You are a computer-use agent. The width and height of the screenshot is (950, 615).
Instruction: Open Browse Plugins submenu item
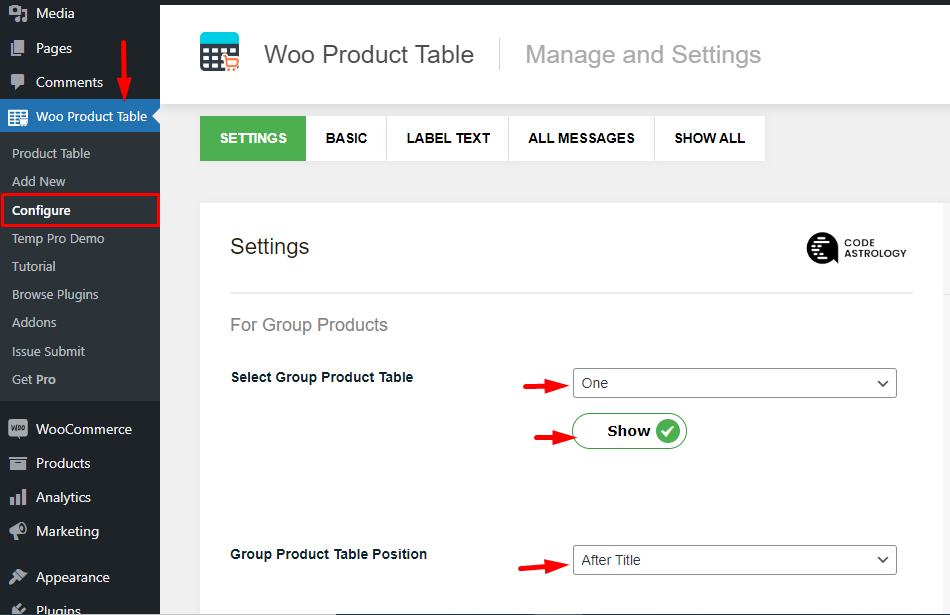55,294
